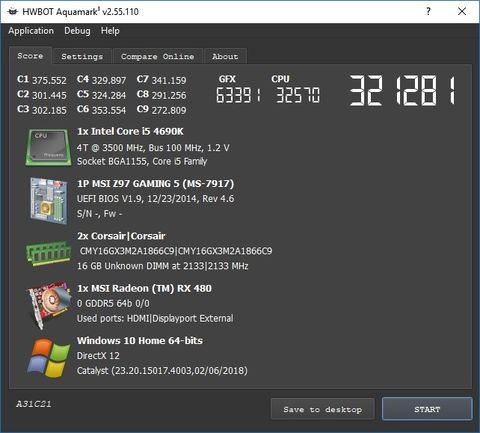This screenshot has height=433, width=480.
Task: Click the red graphics card icon
Action: point(49,306)
